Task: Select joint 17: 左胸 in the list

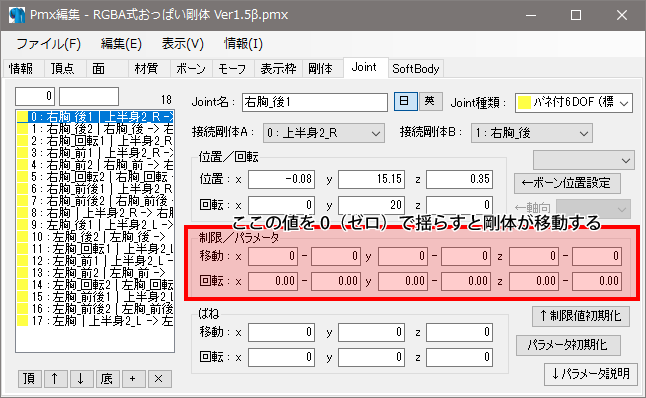Action: point(95,321)
